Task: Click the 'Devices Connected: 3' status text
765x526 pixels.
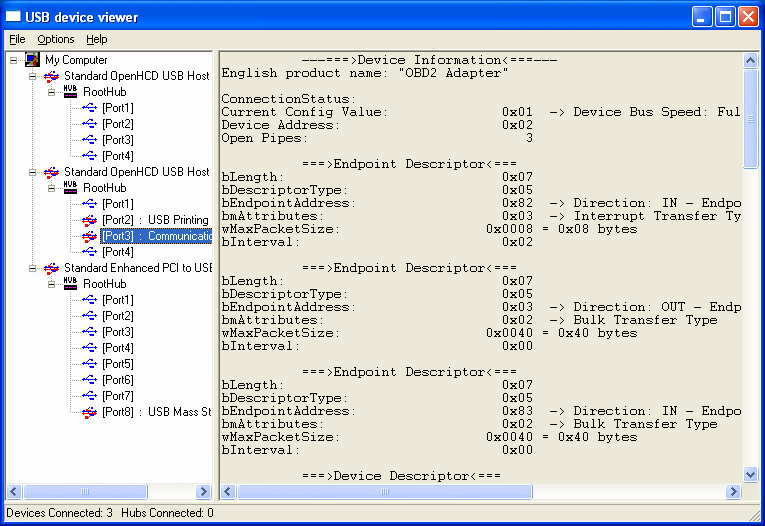Action: tap(59, 513)
